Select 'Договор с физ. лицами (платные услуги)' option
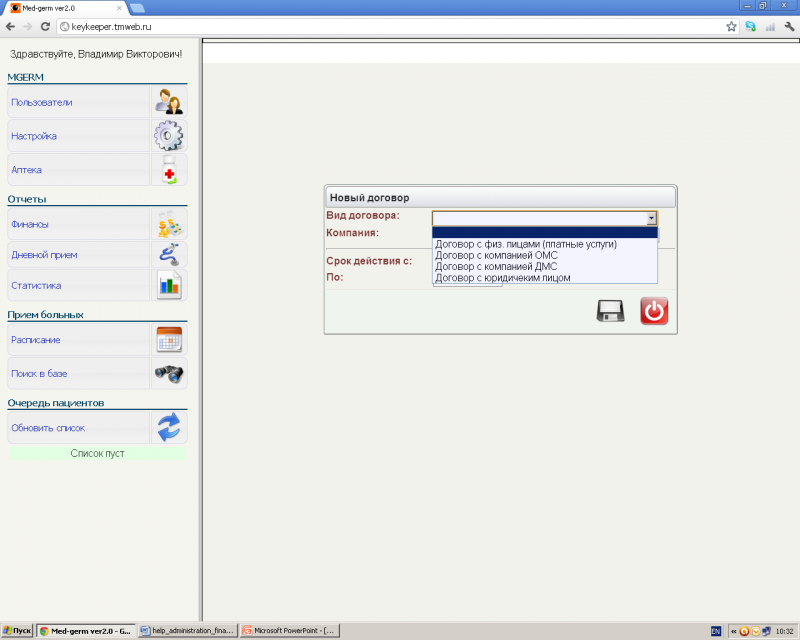 (x=526, y=244)
